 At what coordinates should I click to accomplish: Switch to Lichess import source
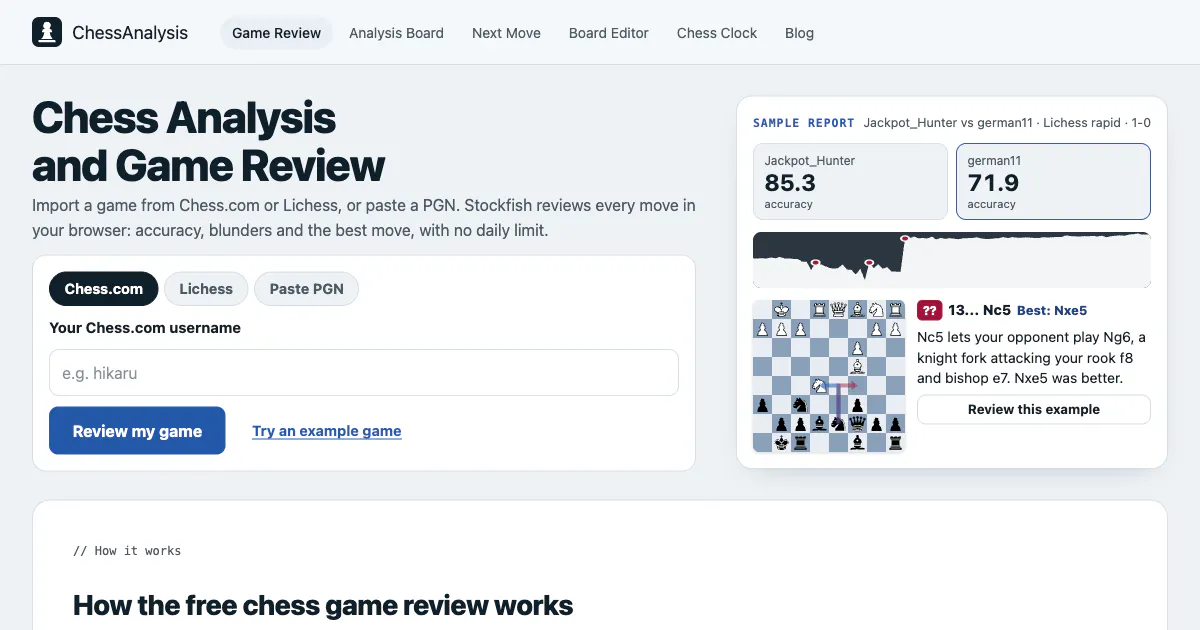[206, 289]
